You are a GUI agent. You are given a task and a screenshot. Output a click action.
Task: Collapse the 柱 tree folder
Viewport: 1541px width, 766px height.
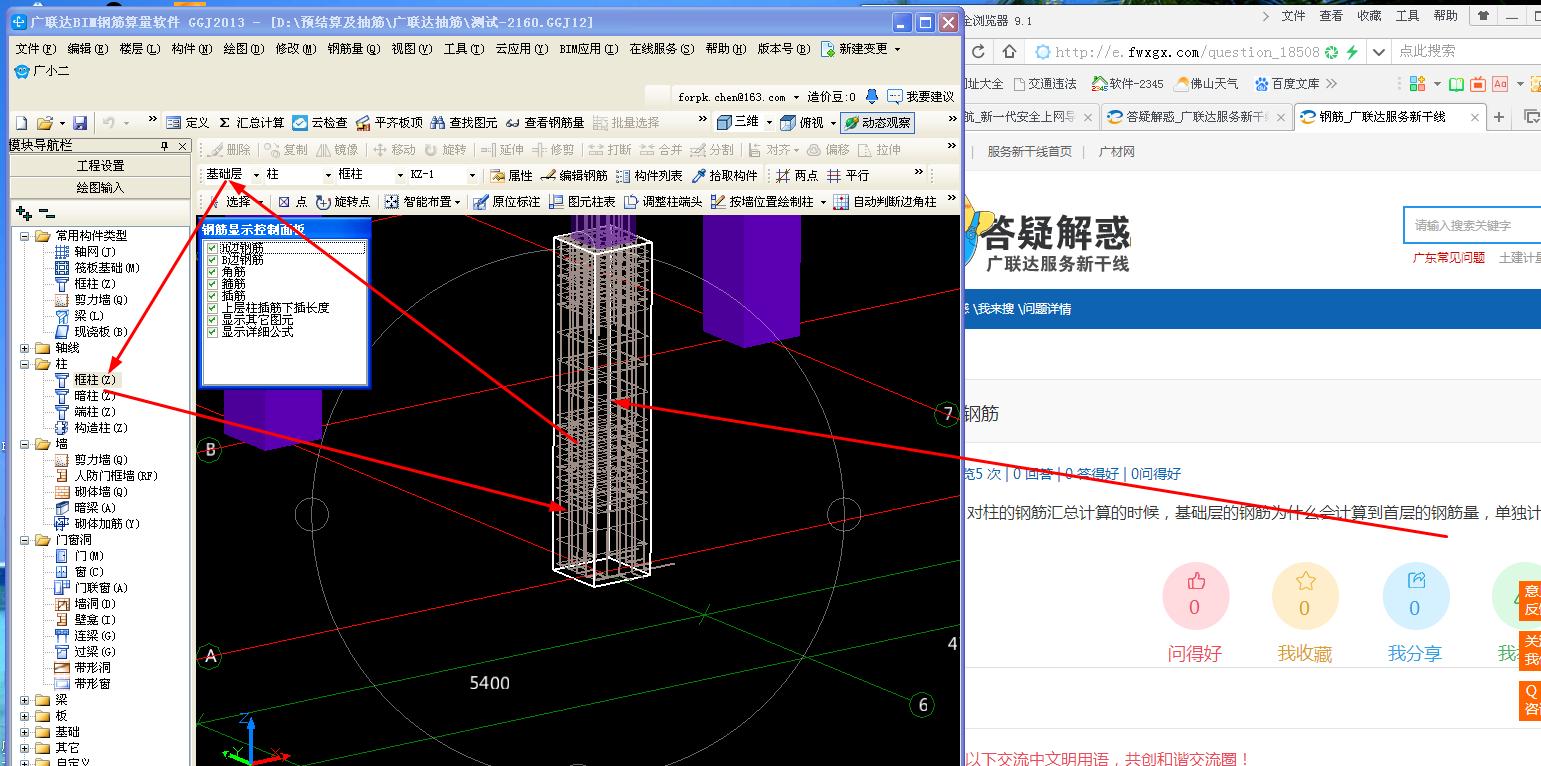pos(24,364)
